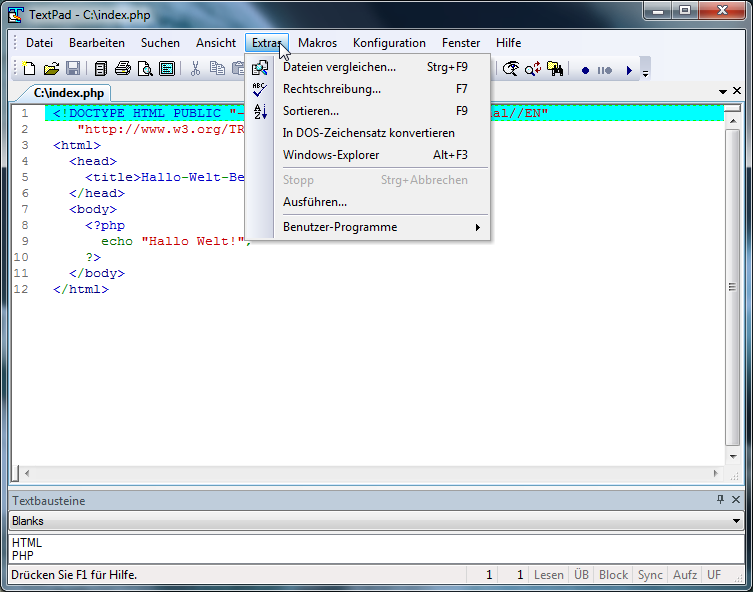Click the vertical scrollbar down arrow
This screenshot has height=592, width=753.
(733, 457)
